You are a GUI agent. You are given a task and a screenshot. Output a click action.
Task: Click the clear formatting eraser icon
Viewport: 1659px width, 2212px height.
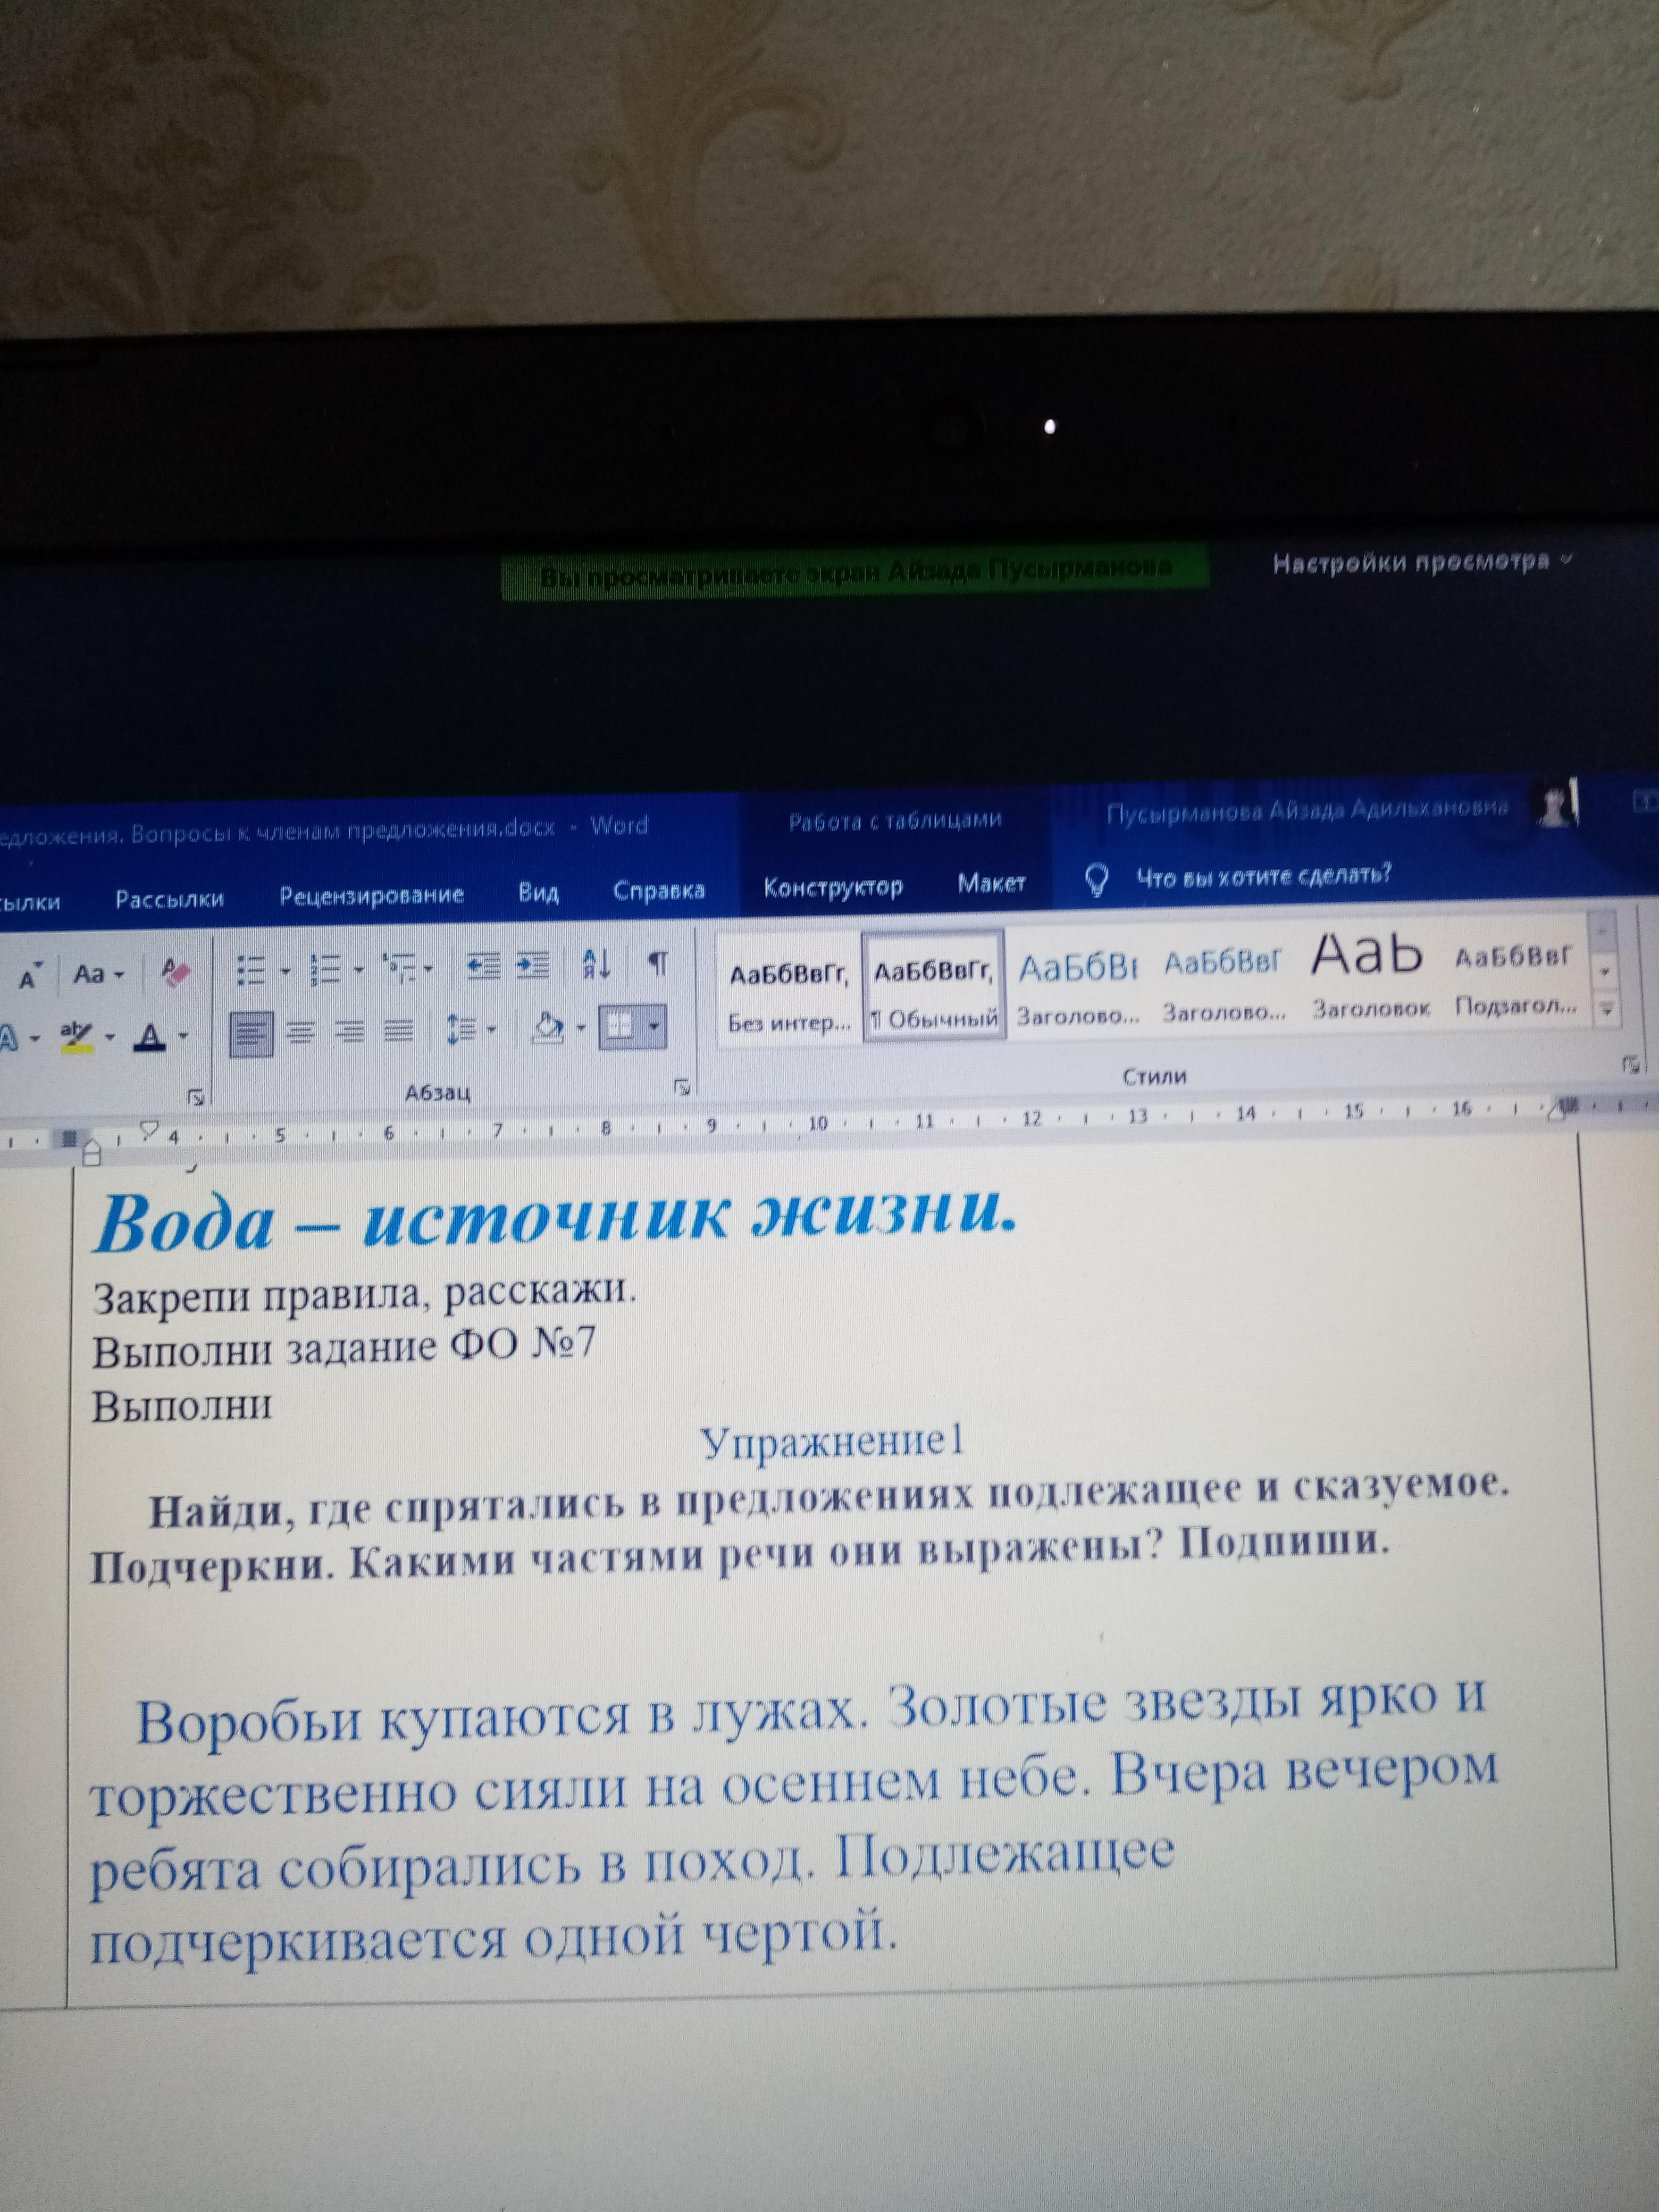(176, 972)
